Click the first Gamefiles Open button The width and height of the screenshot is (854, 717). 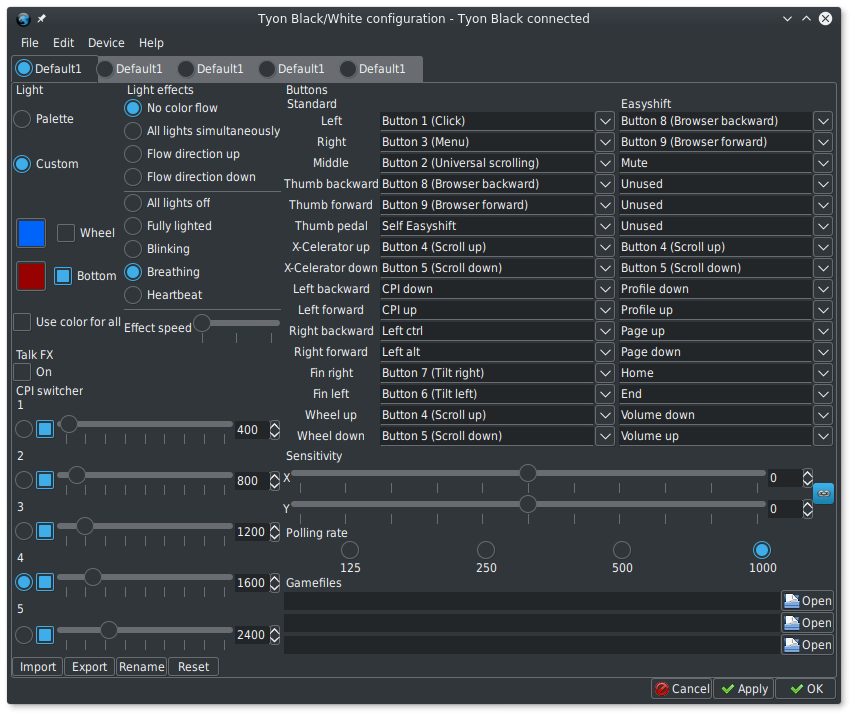pos(808,601)
